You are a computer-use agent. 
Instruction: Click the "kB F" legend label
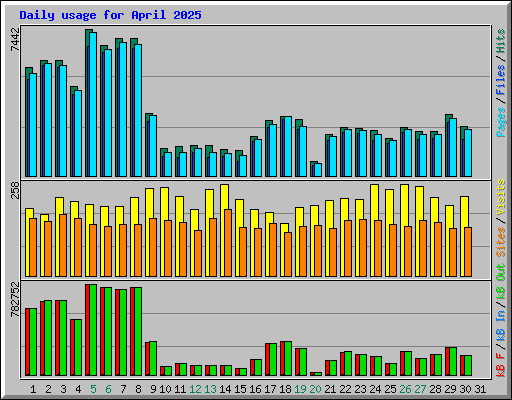501,365
